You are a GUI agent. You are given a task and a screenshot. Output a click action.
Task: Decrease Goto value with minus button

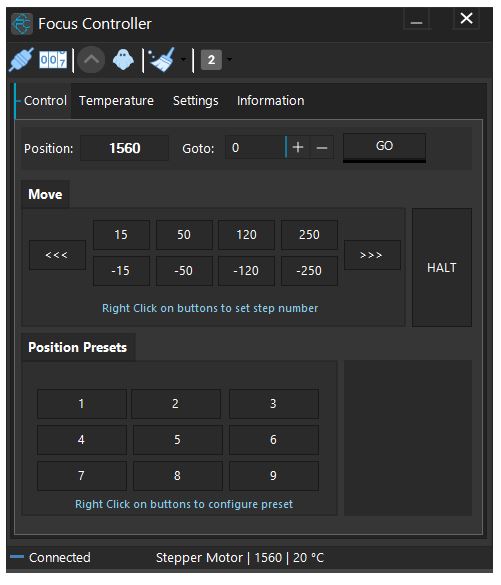pyautogui.click(x=322, y=148)
